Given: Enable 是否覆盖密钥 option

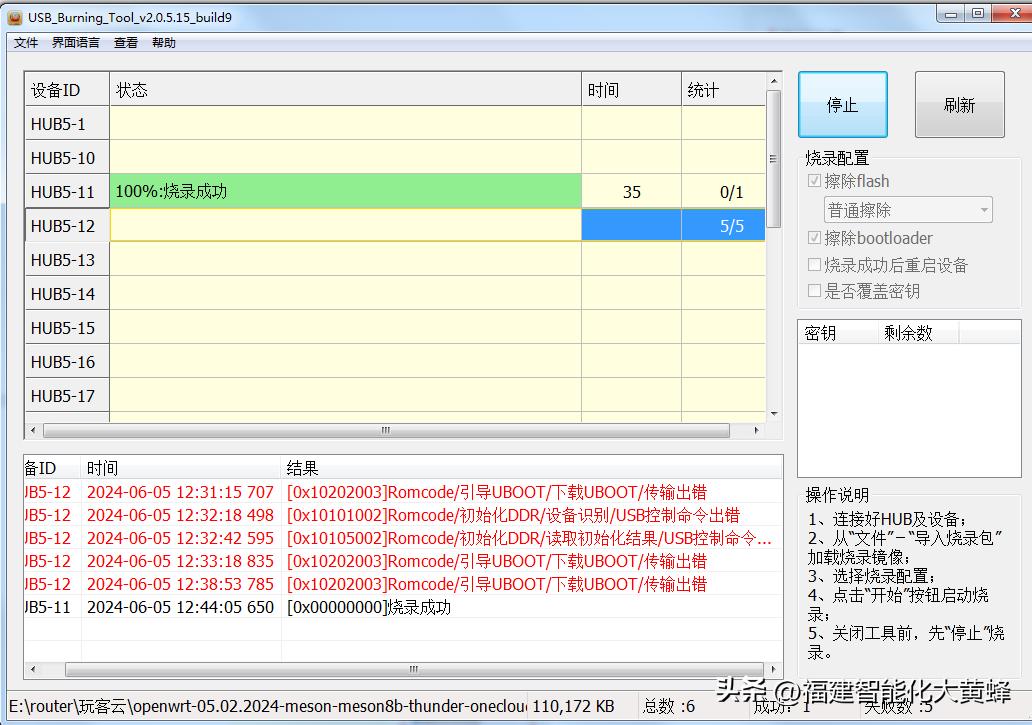Looking at the screenshot, I should tap(815, 290).
